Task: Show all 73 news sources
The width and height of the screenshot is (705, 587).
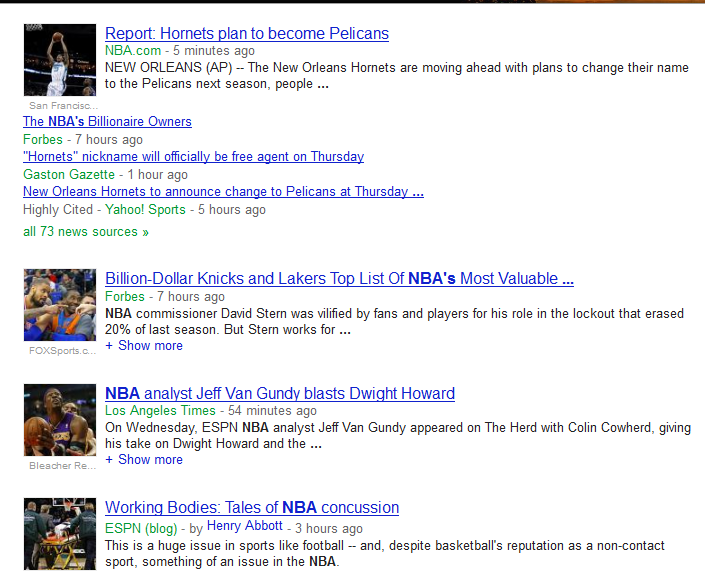Action: pos(86,231)
